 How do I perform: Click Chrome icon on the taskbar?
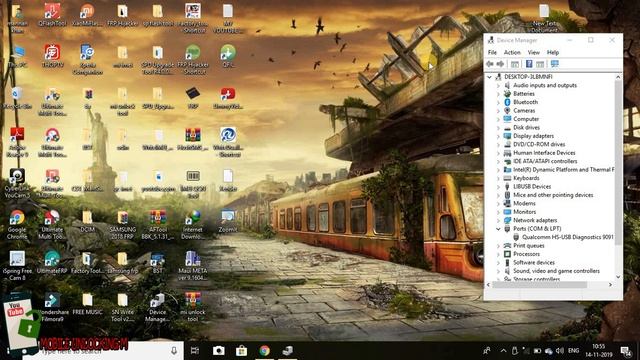coord(264,351)
